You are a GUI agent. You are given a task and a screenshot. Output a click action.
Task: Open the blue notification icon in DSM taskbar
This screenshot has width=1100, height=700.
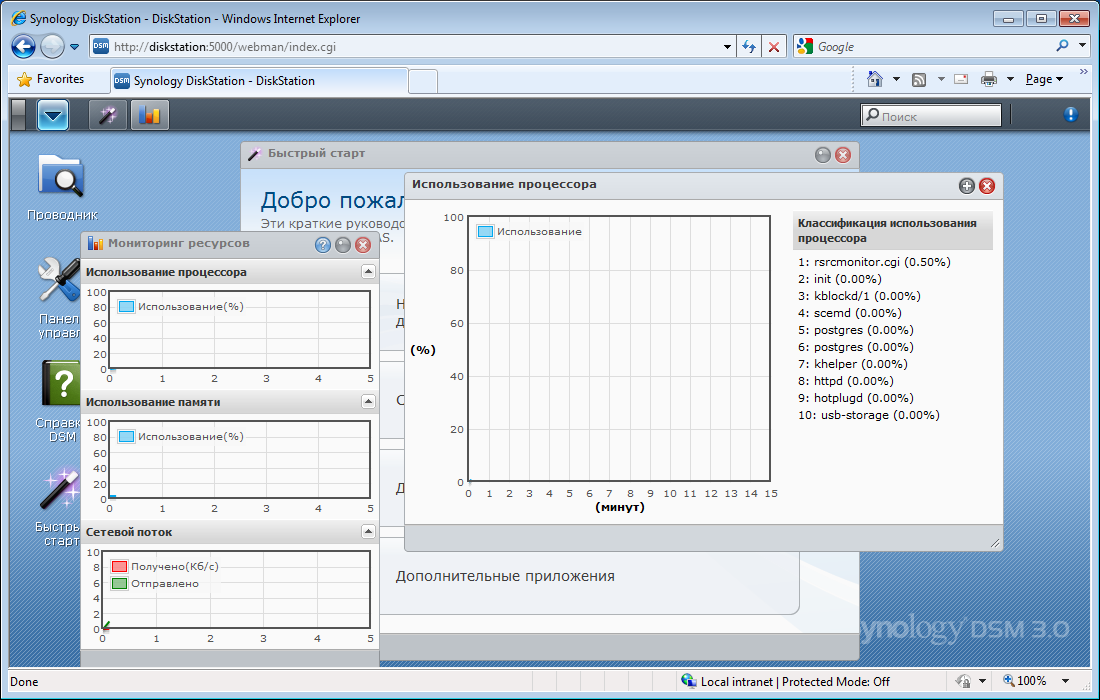coord(1071,114)
